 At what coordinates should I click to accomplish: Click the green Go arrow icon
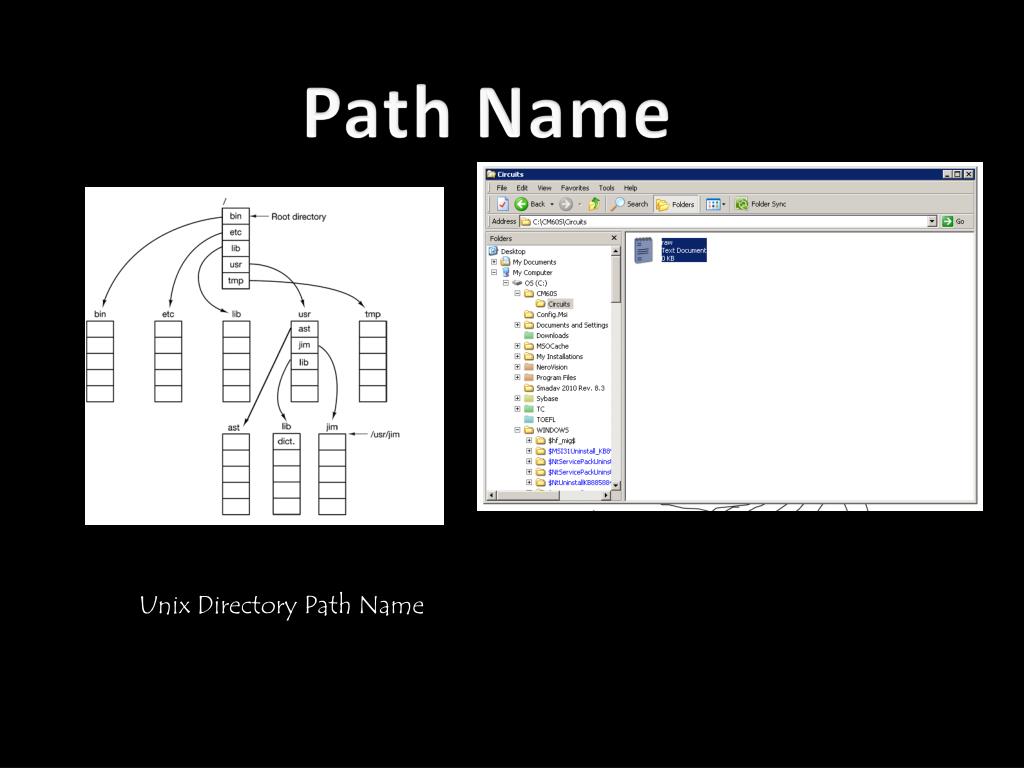point(948,222)
